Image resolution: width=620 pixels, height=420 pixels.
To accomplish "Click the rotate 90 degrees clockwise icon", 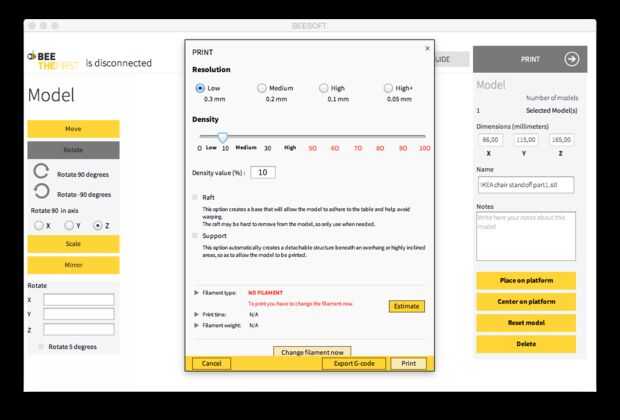I will (41, 171).
